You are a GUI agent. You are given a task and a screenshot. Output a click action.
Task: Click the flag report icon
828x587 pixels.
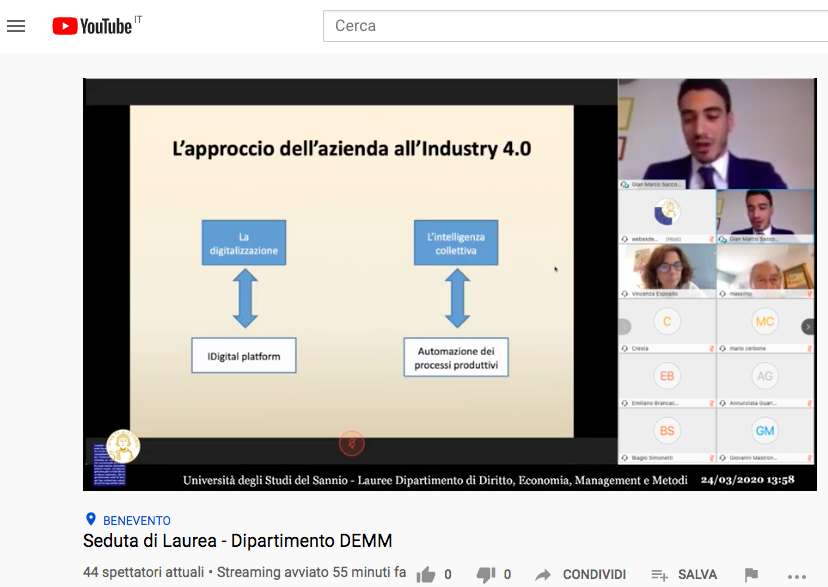coord(751,574)
